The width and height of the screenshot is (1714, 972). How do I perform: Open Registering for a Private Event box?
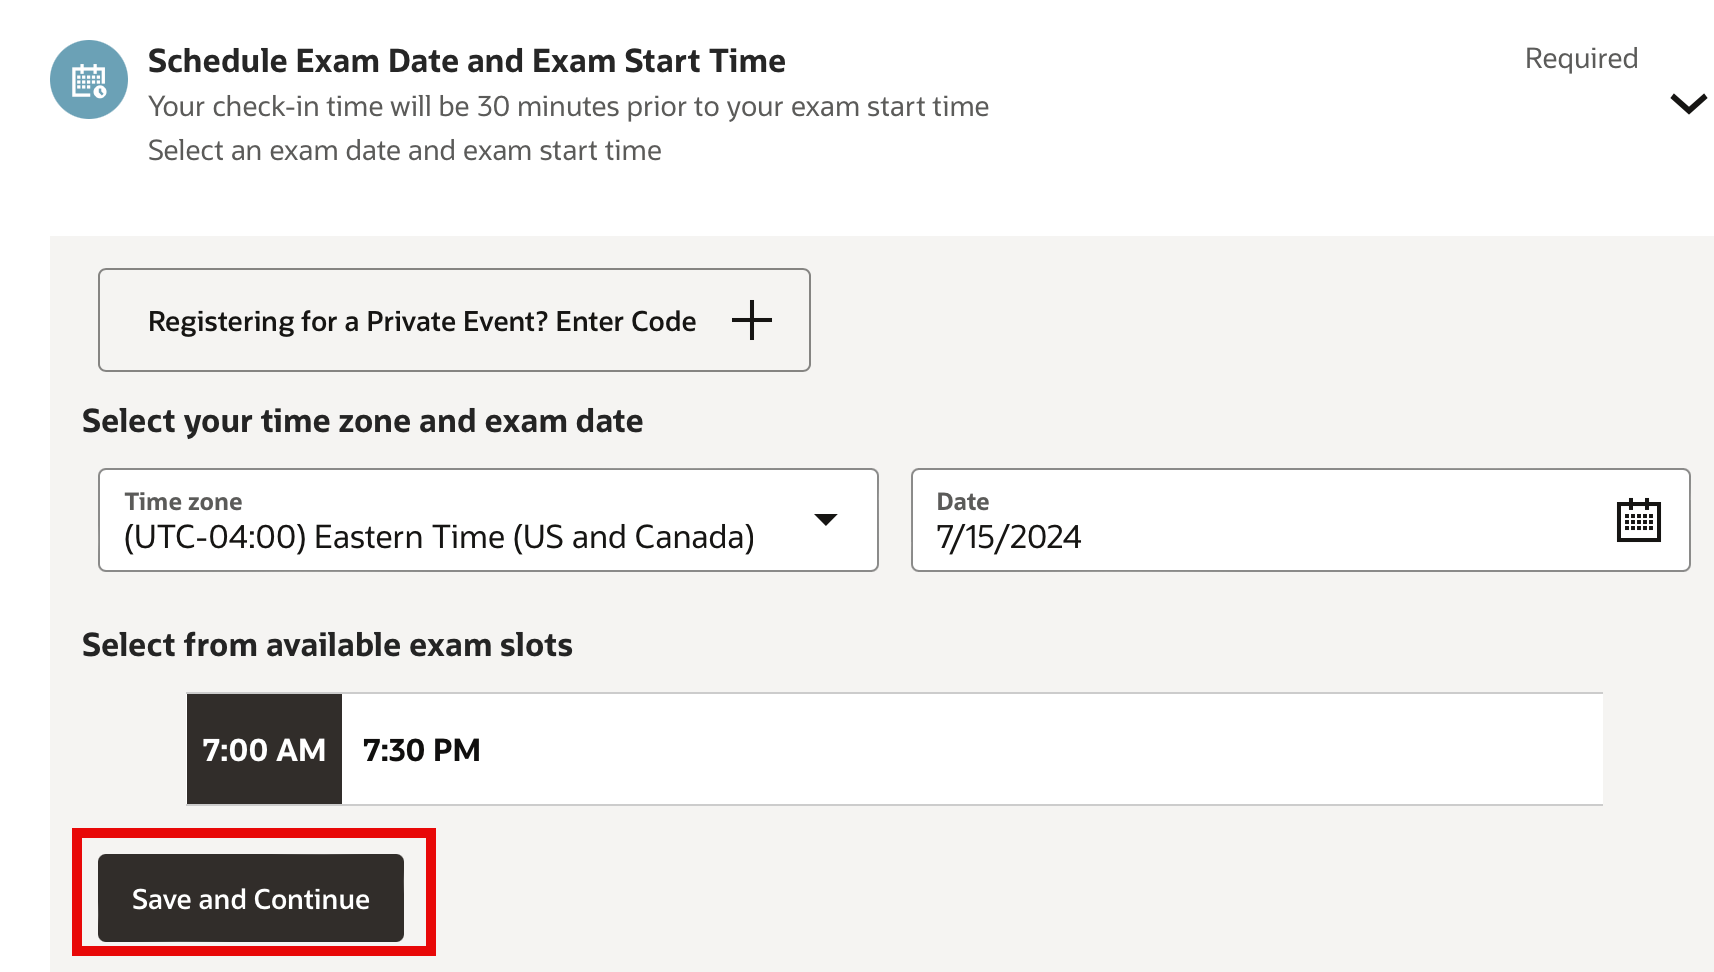[422, 321]
